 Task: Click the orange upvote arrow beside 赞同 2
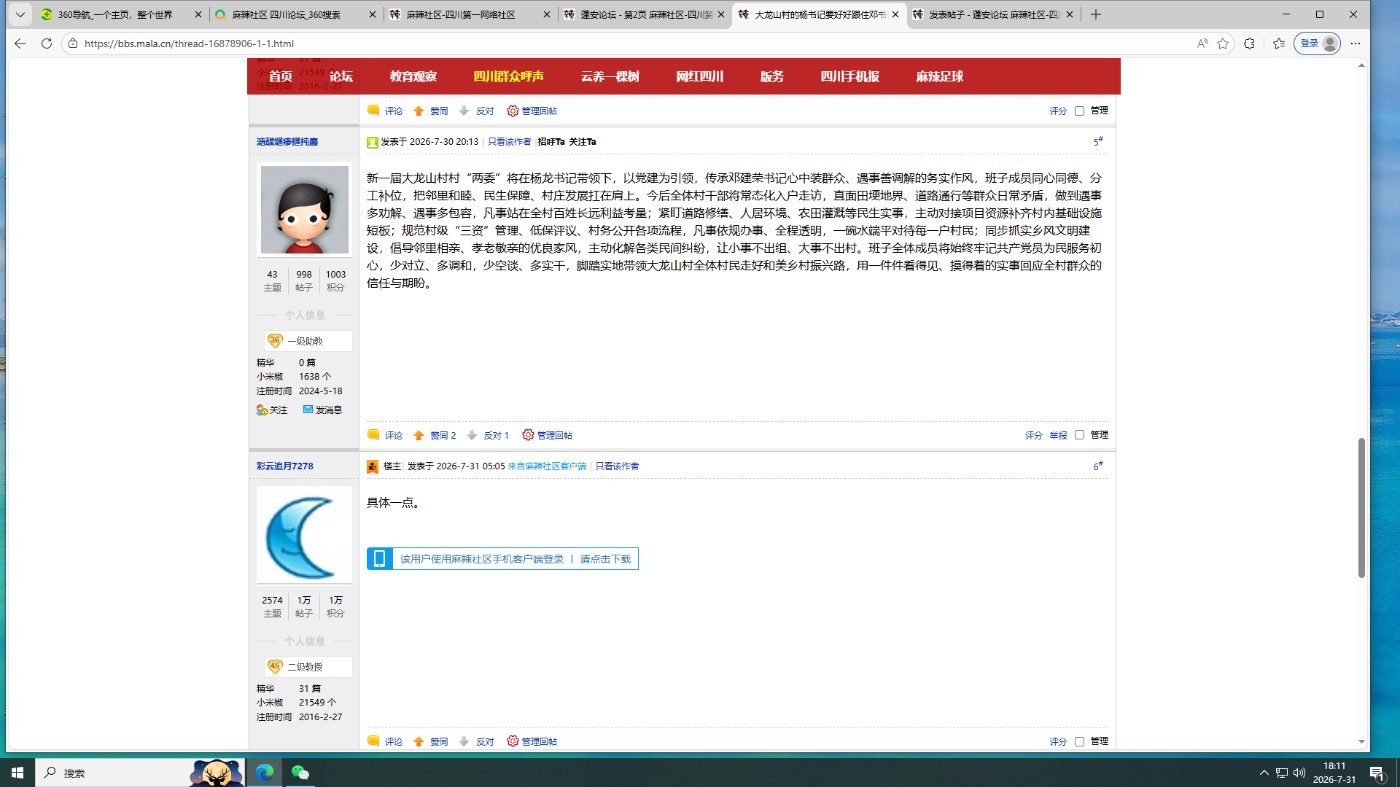[419, 435]
